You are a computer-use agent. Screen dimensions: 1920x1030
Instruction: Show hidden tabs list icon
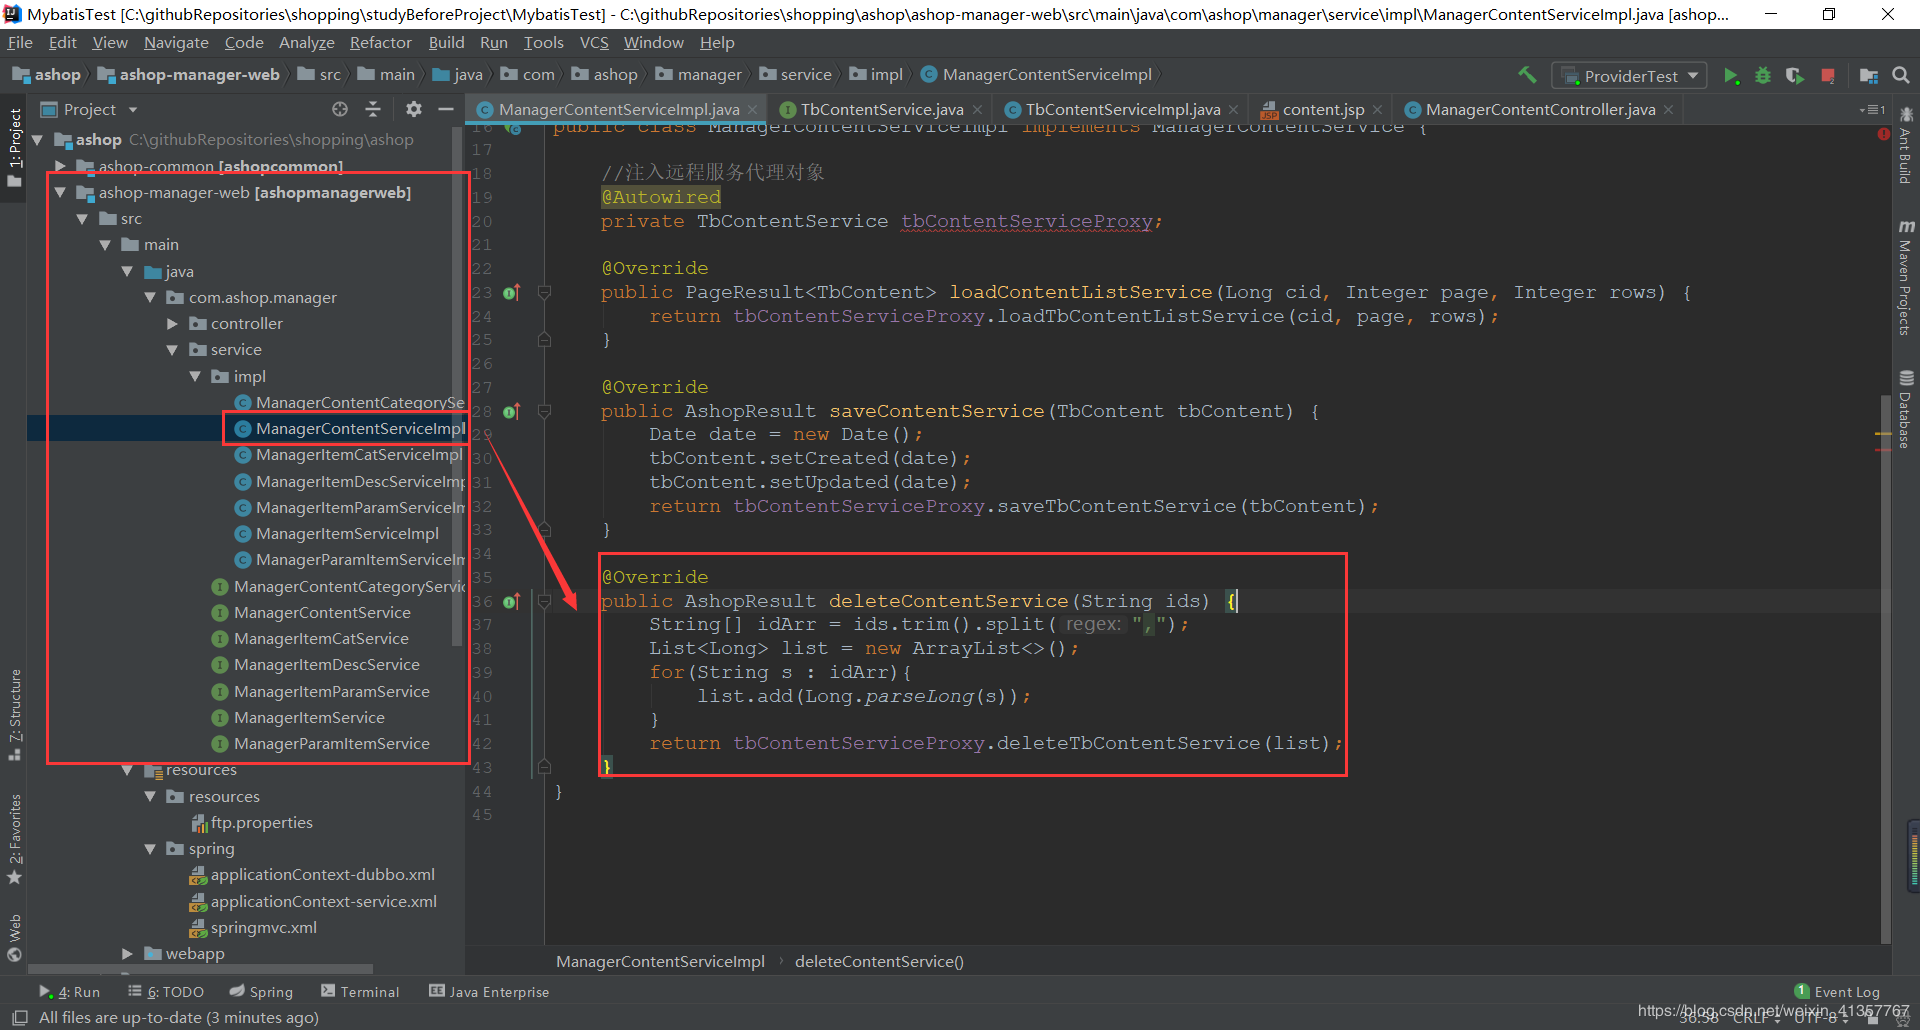1872,110
